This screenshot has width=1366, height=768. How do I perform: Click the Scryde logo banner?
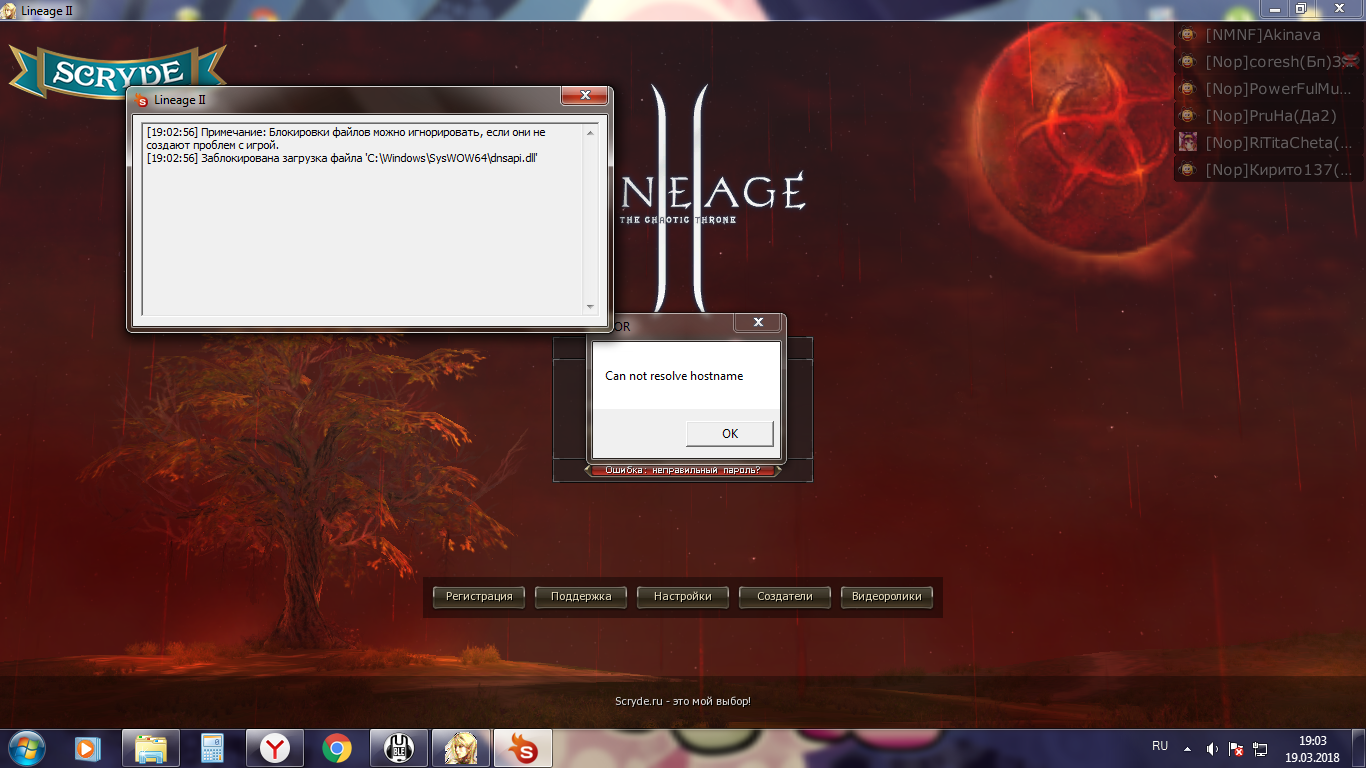[116, 74]
